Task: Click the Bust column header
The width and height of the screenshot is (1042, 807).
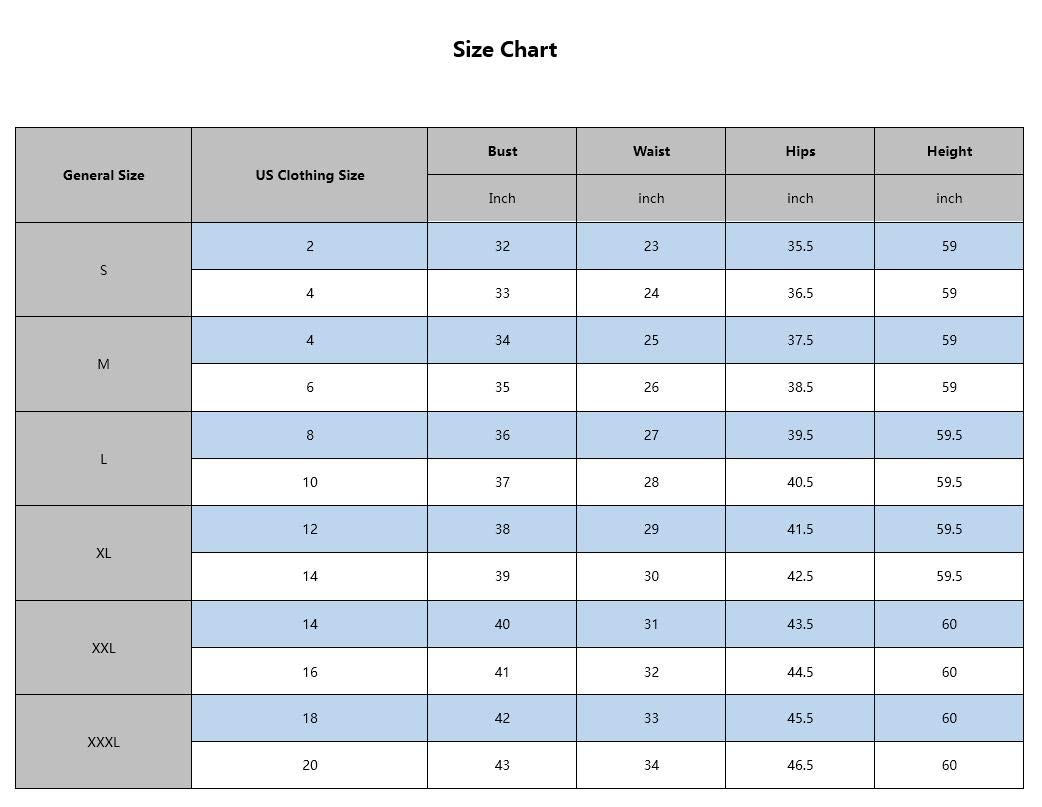Action: (502, 151)
